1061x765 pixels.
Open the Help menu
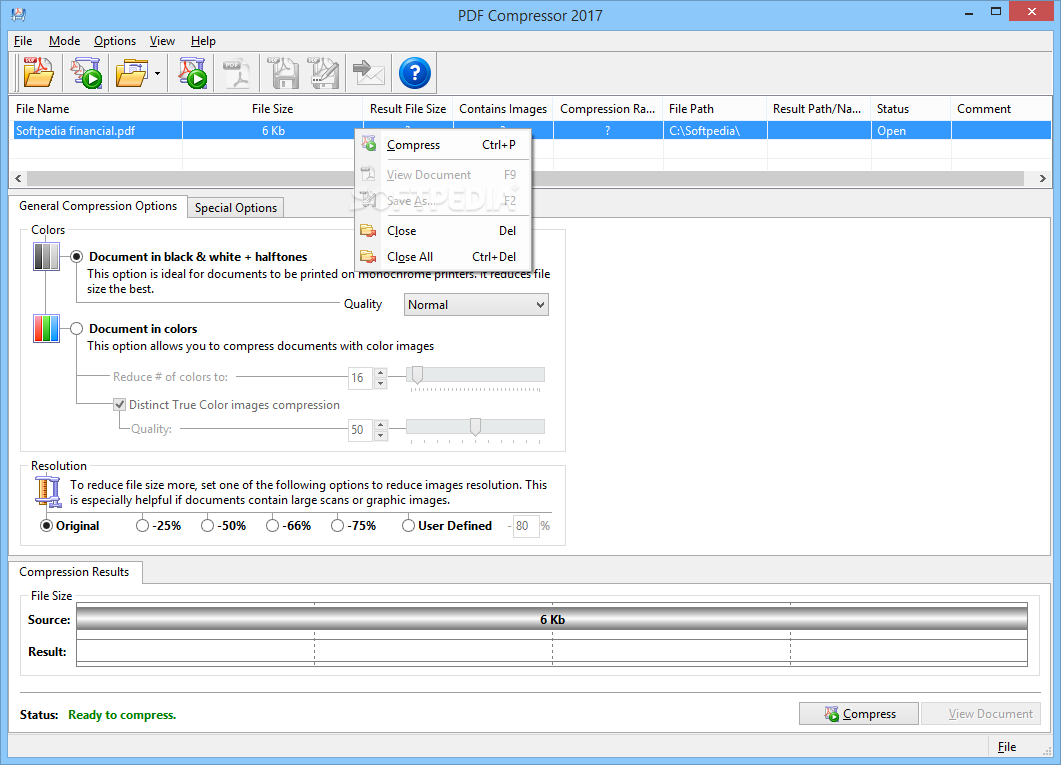pos(203,41)
